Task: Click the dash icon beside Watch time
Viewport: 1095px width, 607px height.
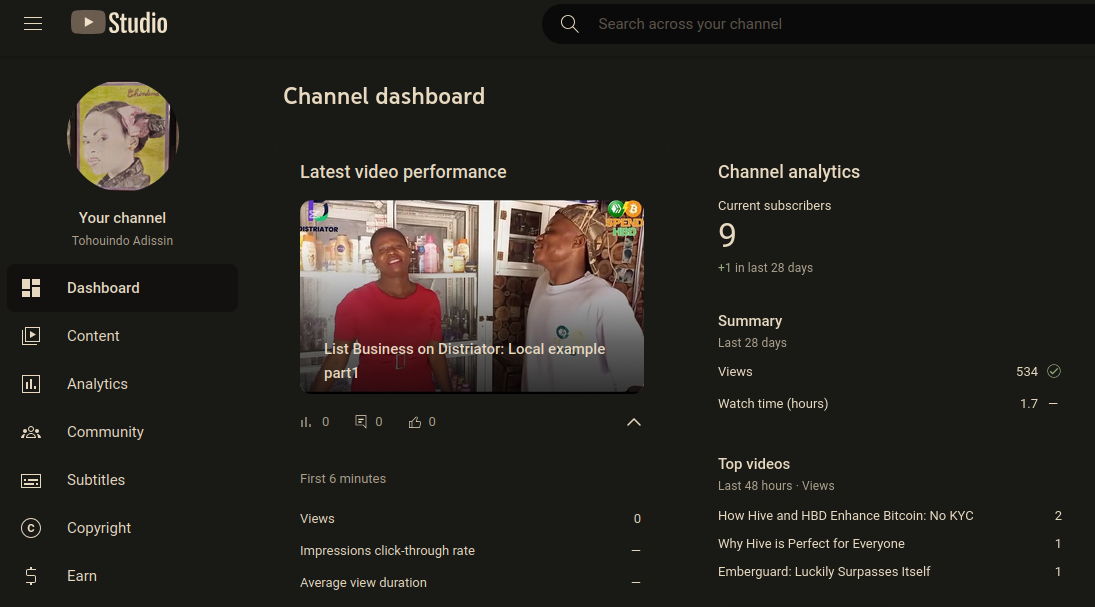Action: pyautogui.click(x=1053, y=403)
